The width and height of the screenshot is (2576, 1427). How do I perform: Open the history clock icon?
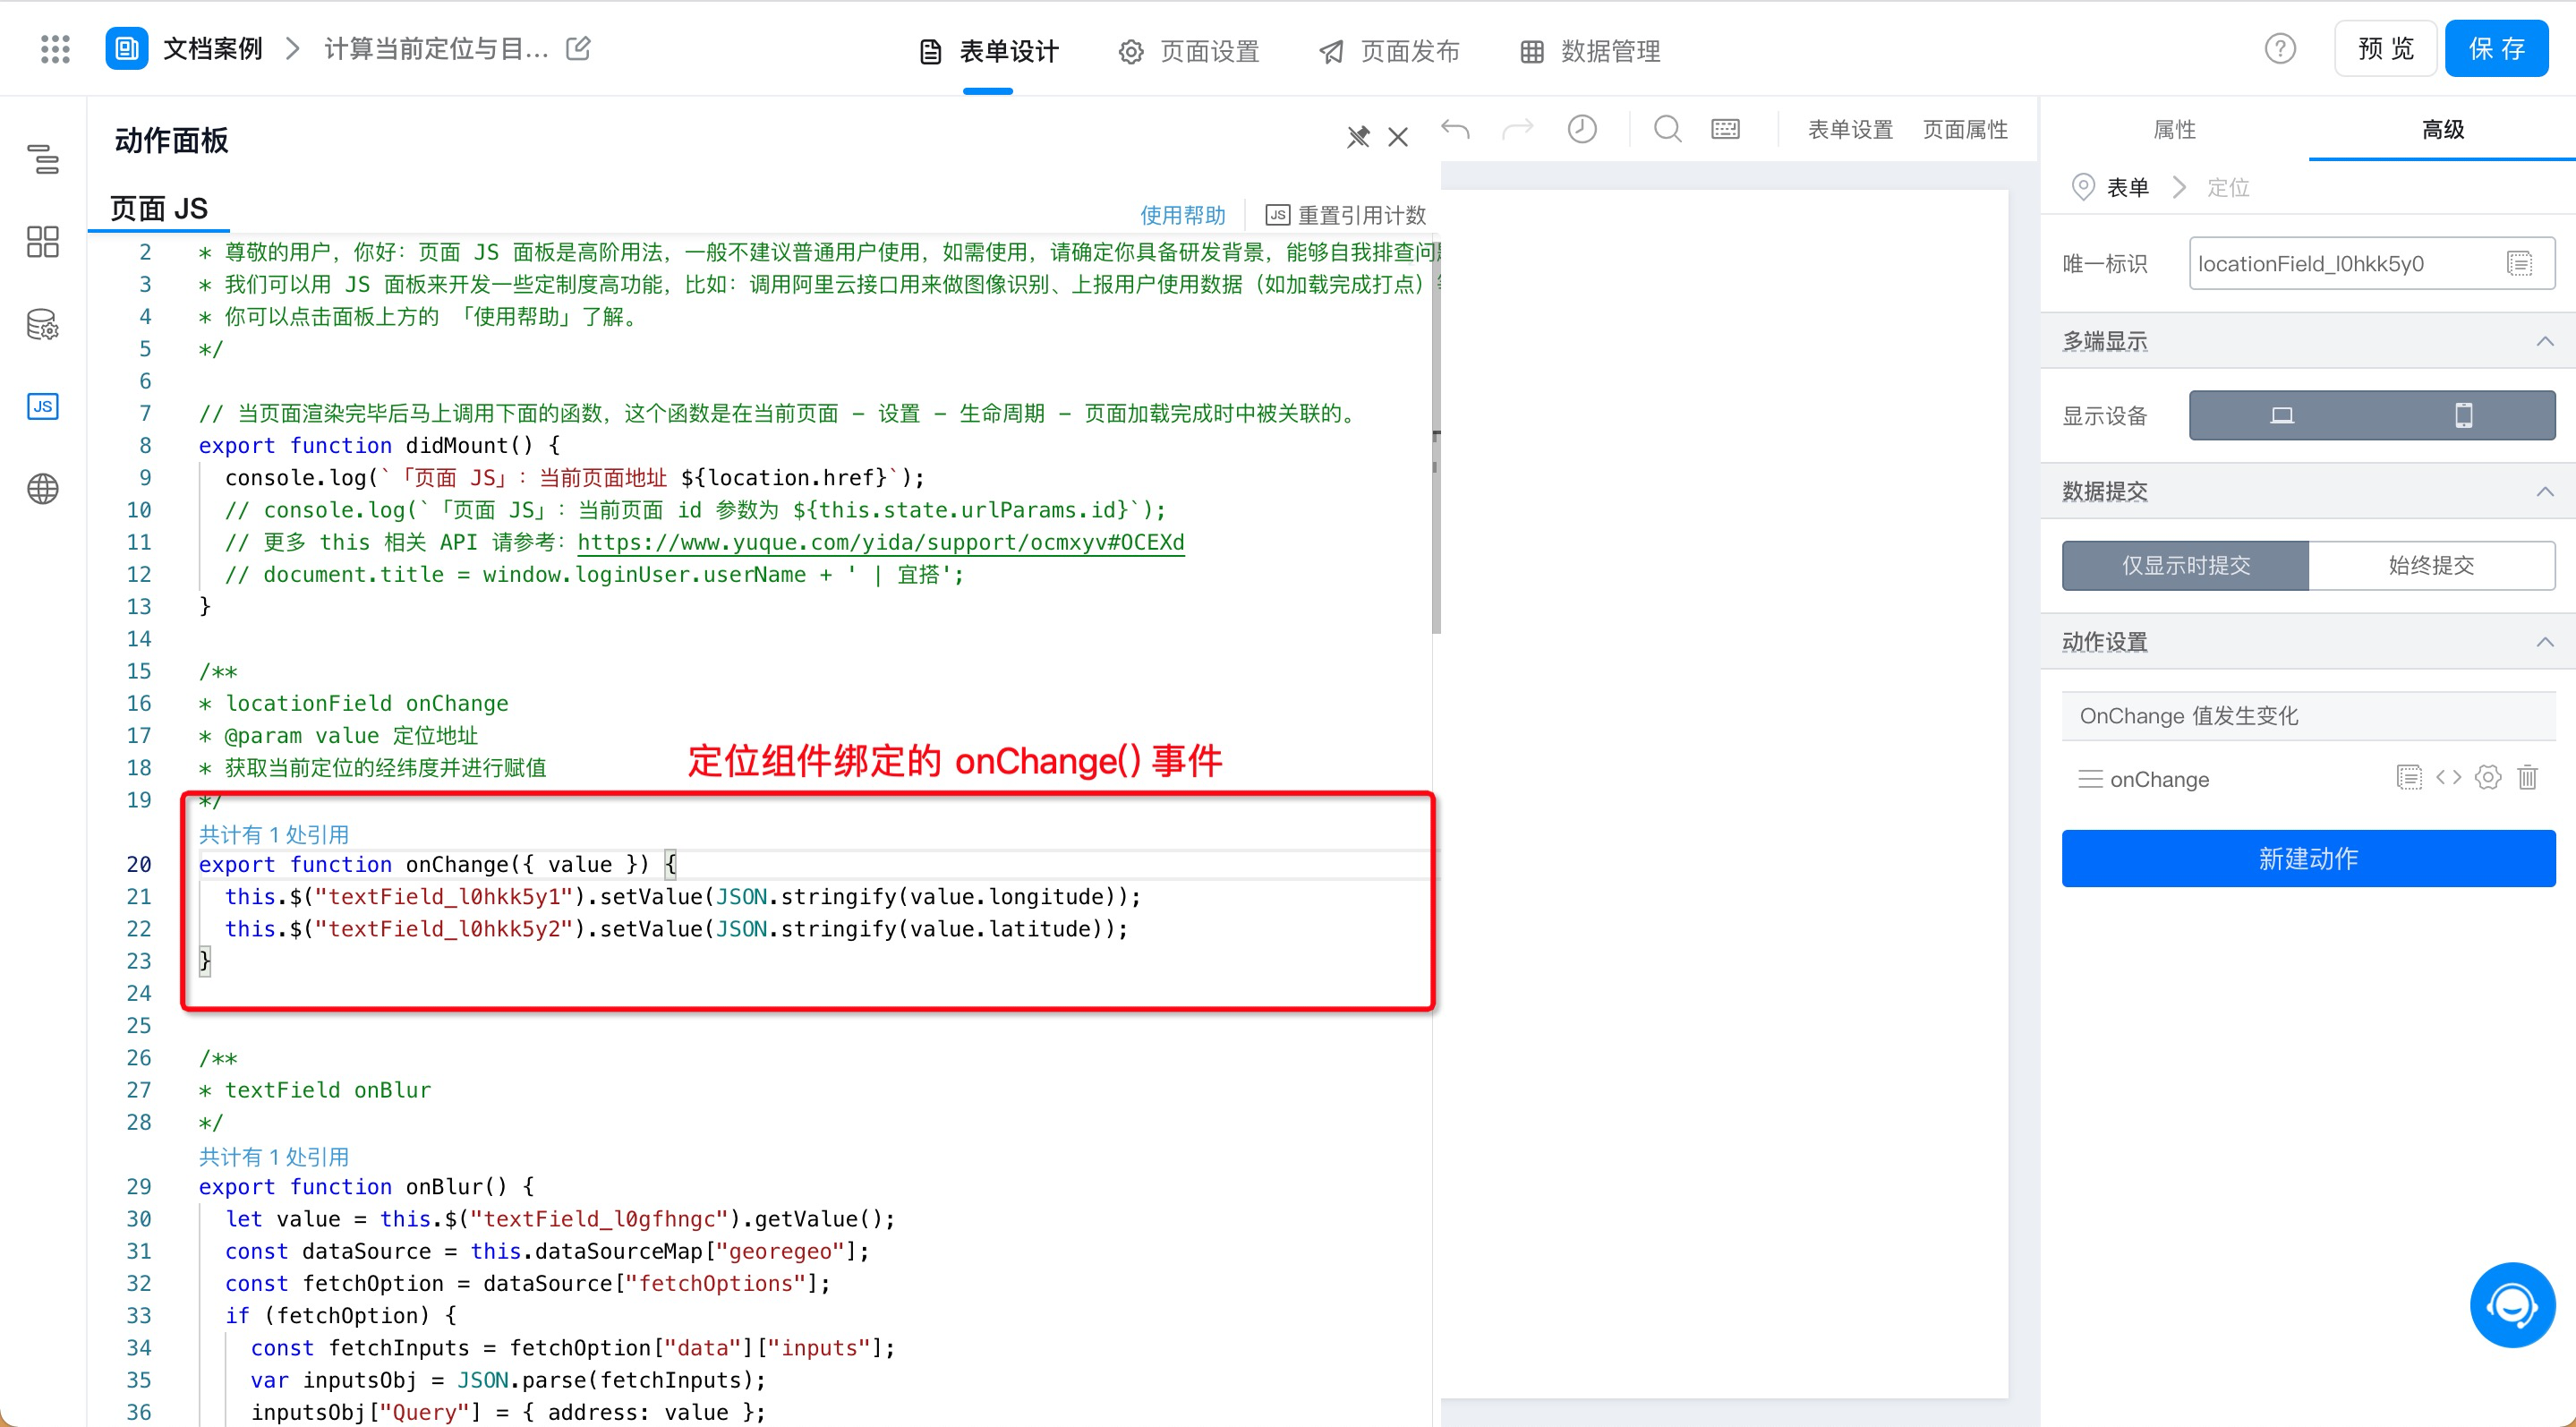click(1582, 129)
